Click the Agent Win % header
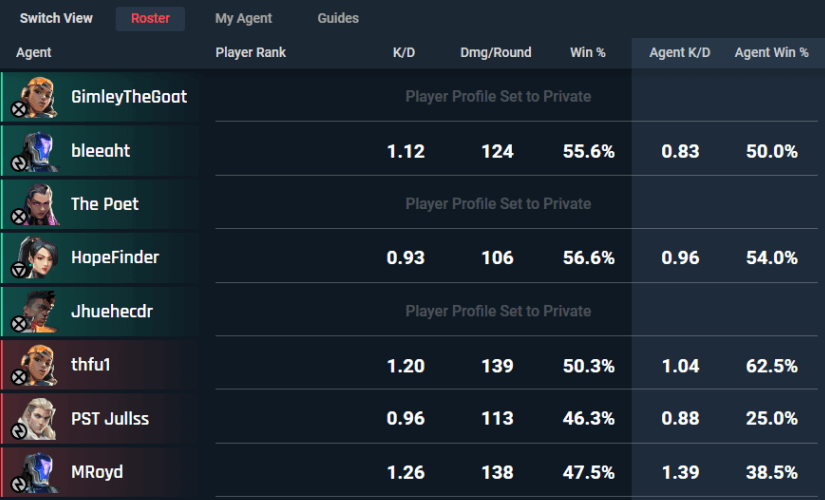The height and width of the screenshot is (500, 825). tap(771, 53)
